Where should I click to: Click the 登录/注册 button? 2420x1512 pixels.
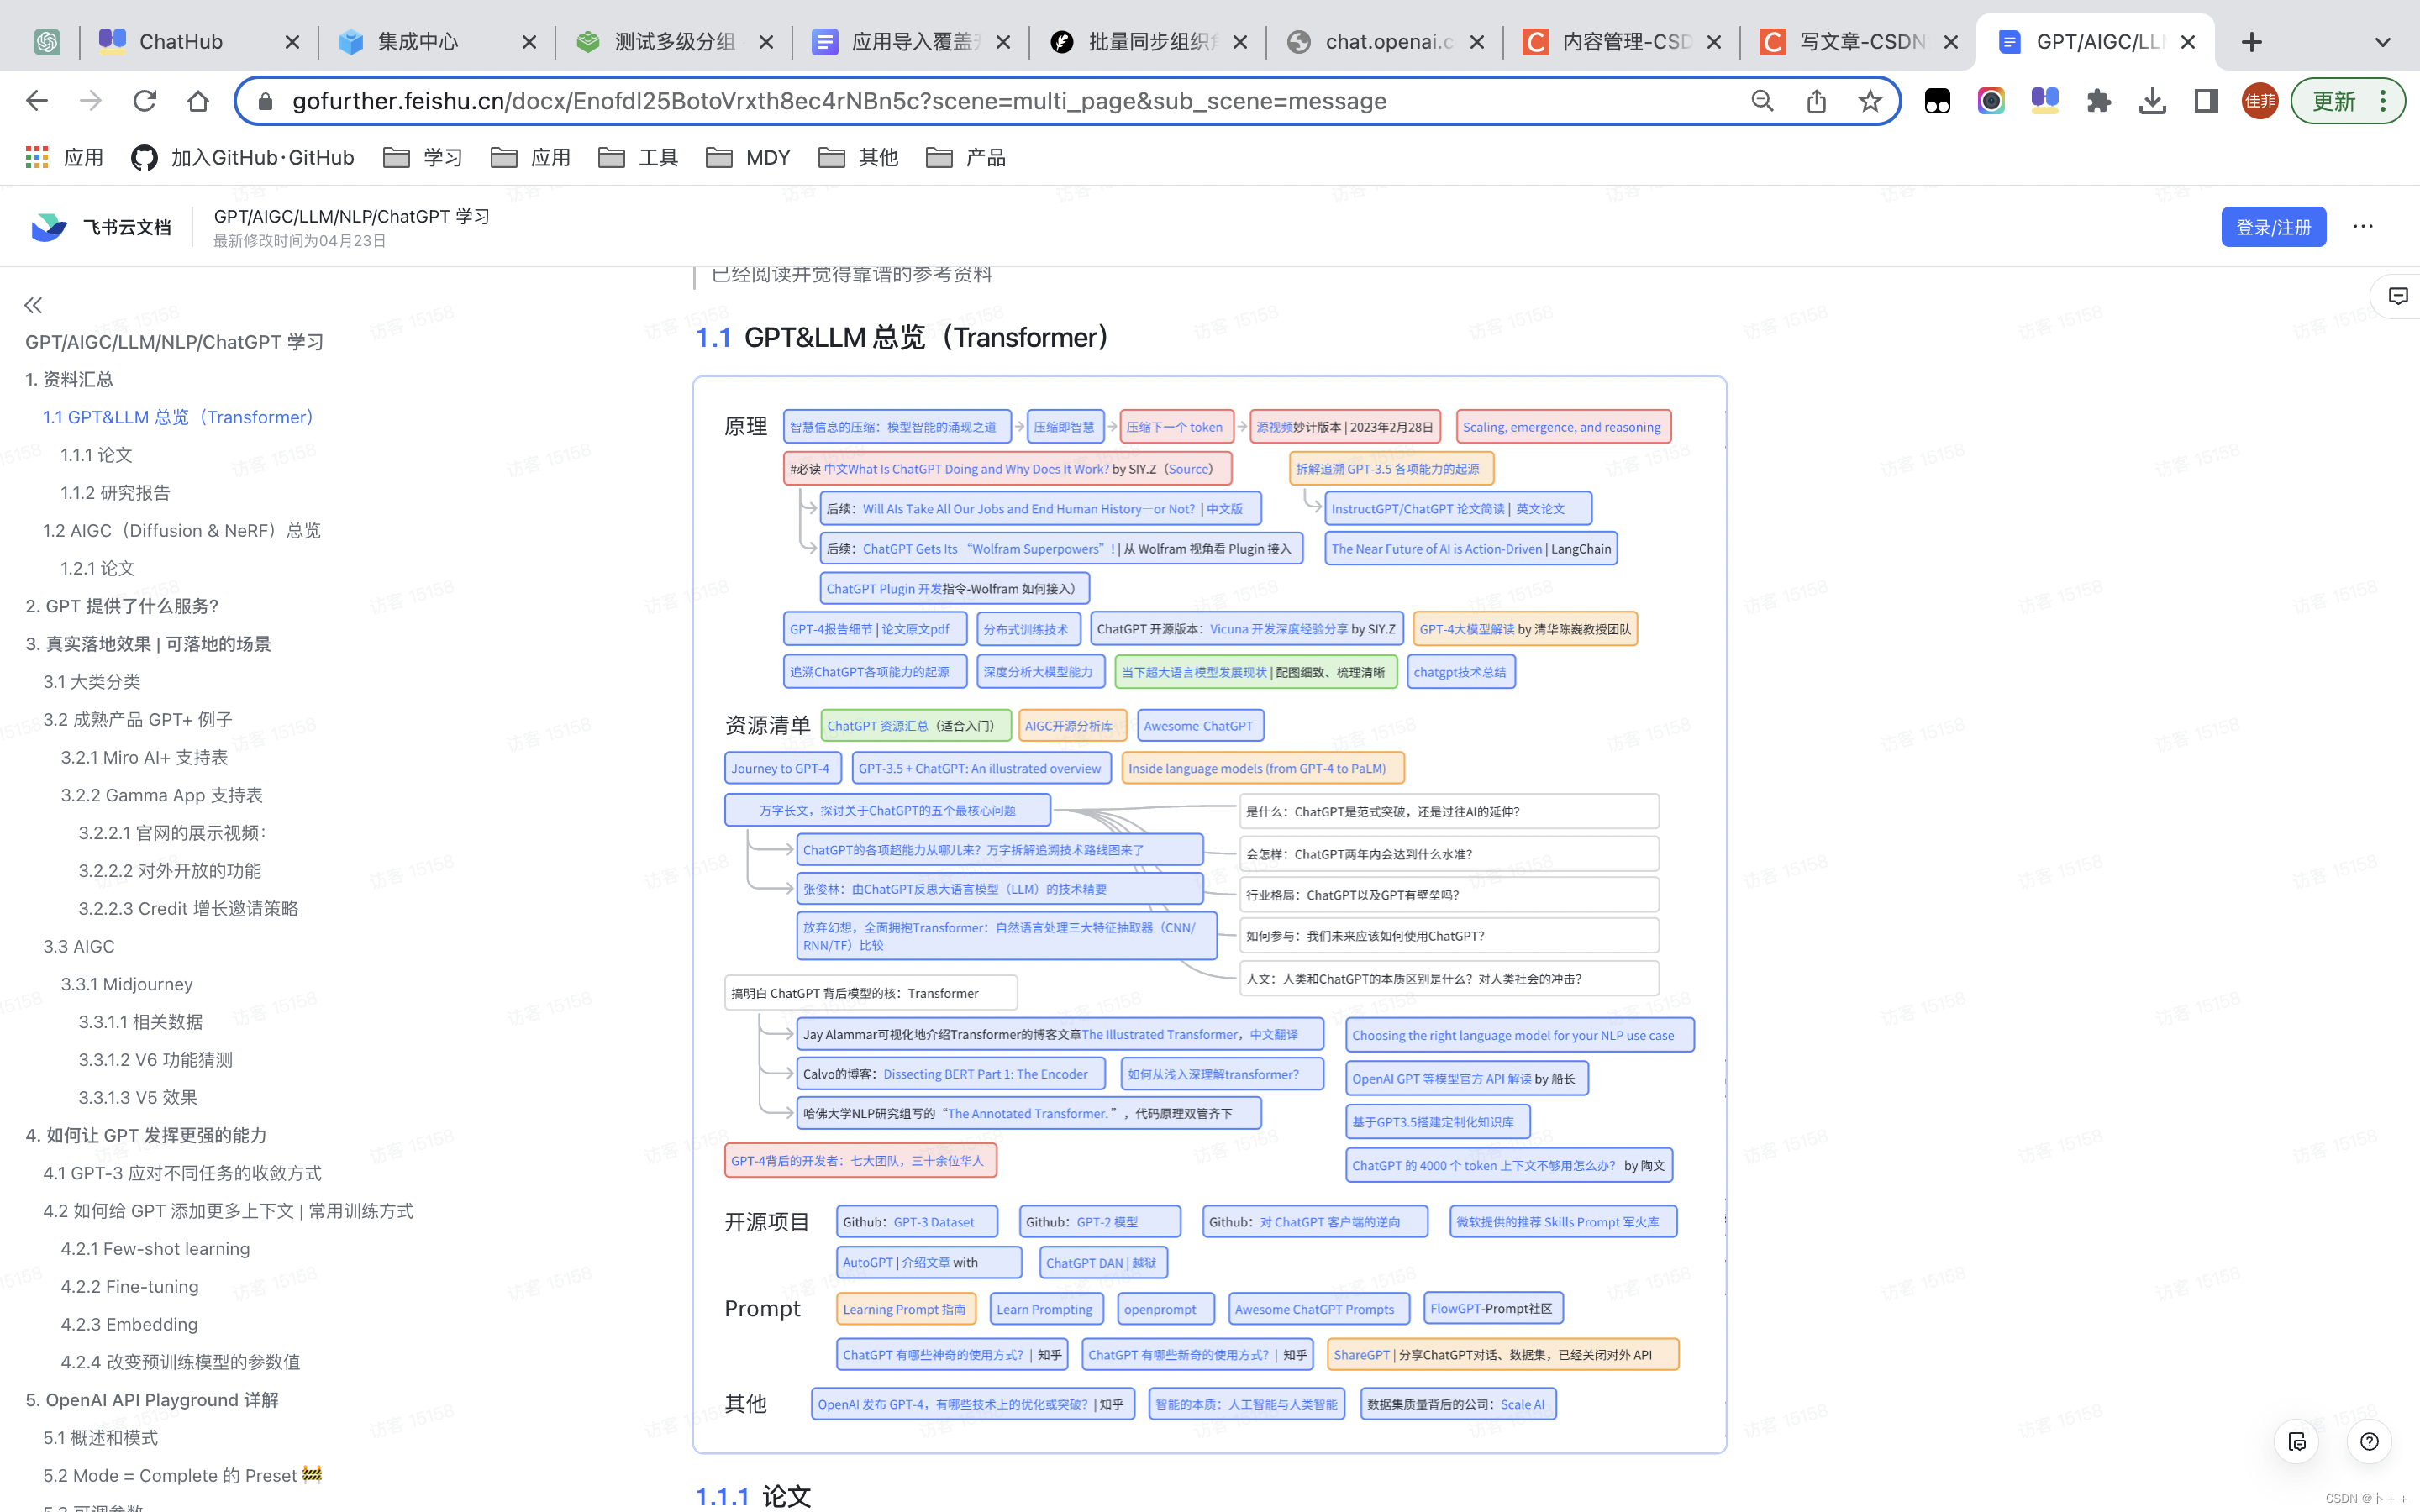(x=2273, y=227)
